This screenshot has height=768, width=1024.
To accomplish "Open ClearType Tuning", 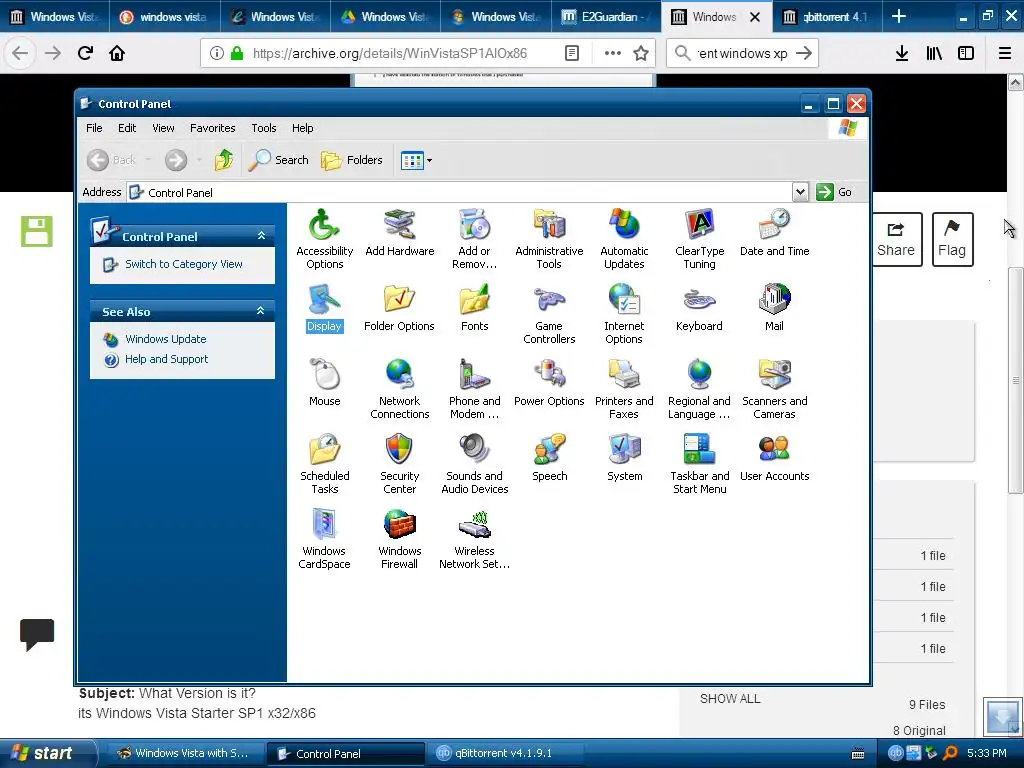I will click(699, 239).
